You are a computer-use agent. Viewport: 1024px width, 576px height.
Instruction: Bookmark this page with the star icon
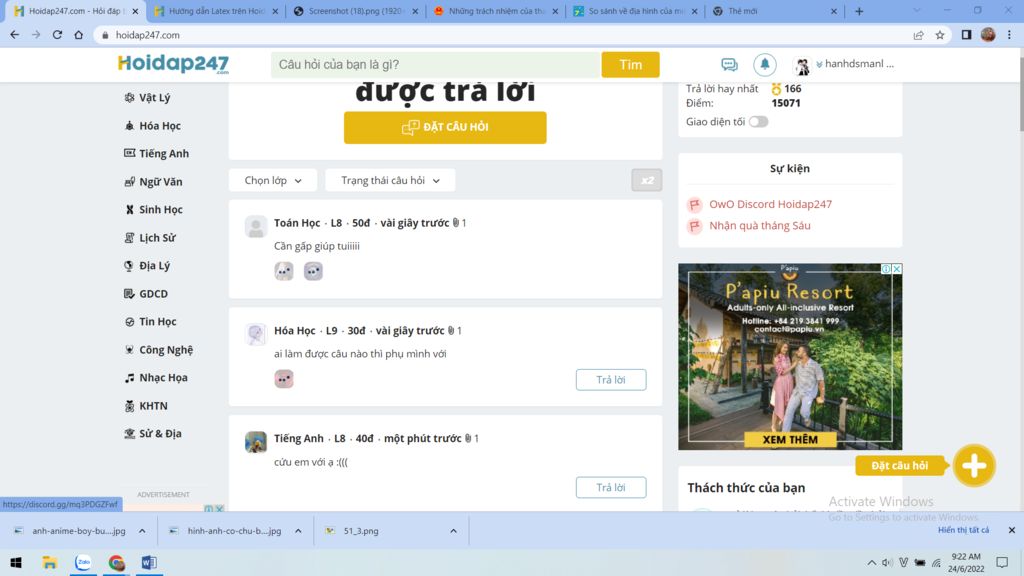[940, 35]
